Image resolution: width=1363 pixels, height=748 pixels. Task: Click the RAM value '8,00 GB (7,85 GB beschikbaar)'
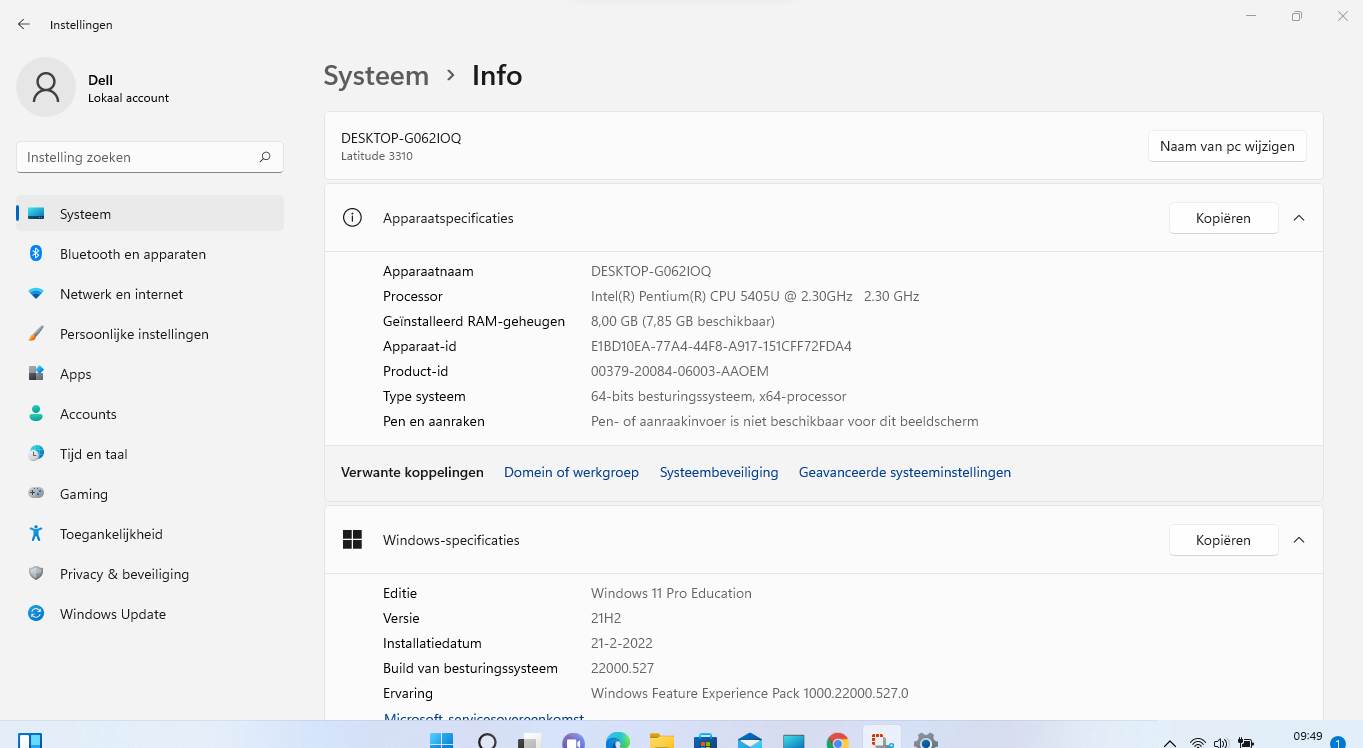click(x=683, y=321)
